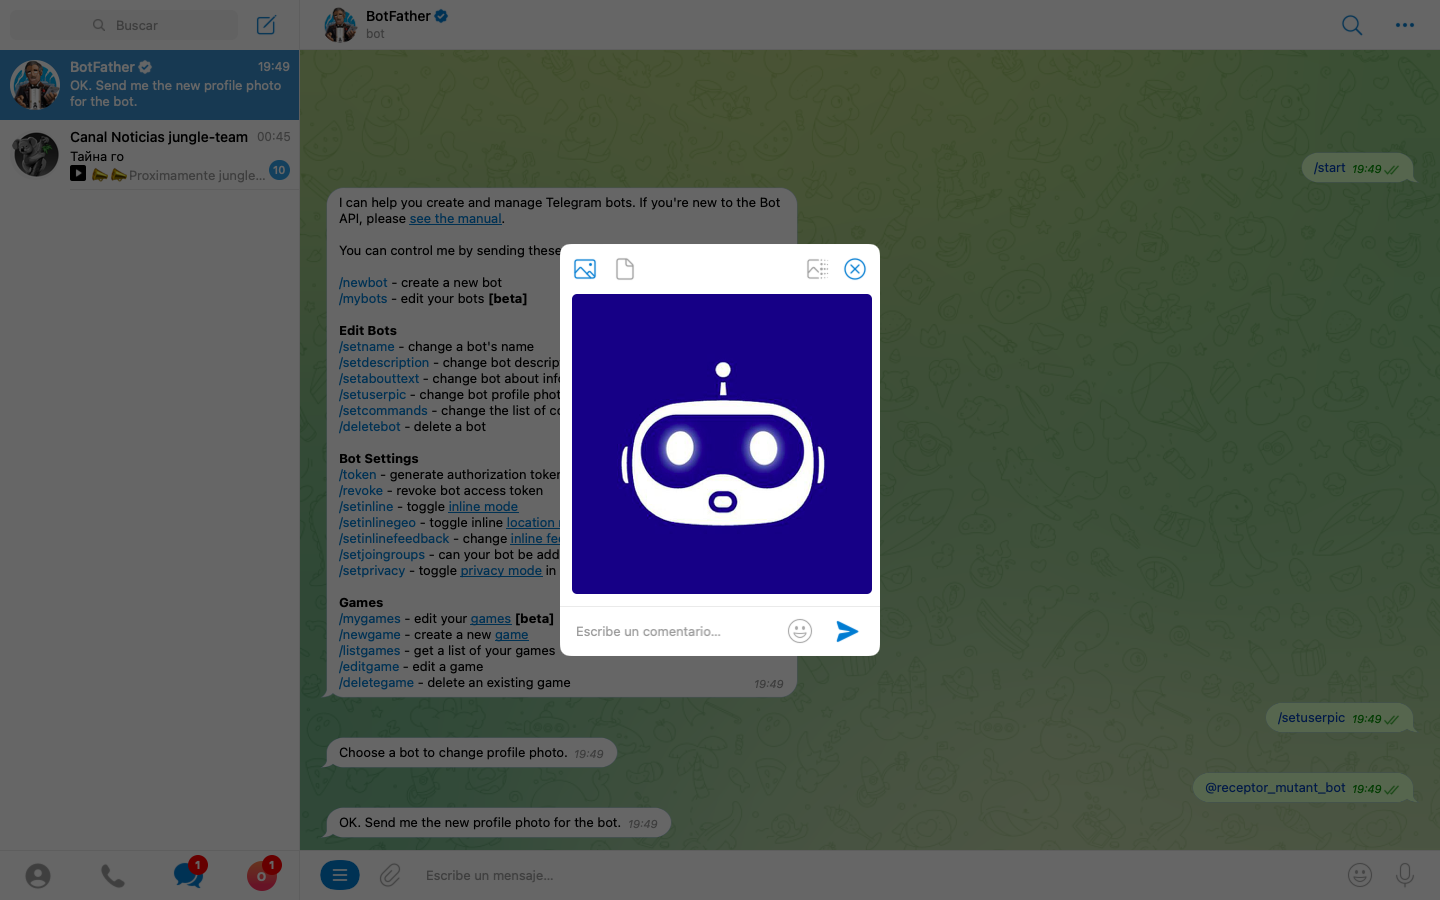Click the attach file paperclip icon
Screen dimensions: 1440x900
point(390,875)
